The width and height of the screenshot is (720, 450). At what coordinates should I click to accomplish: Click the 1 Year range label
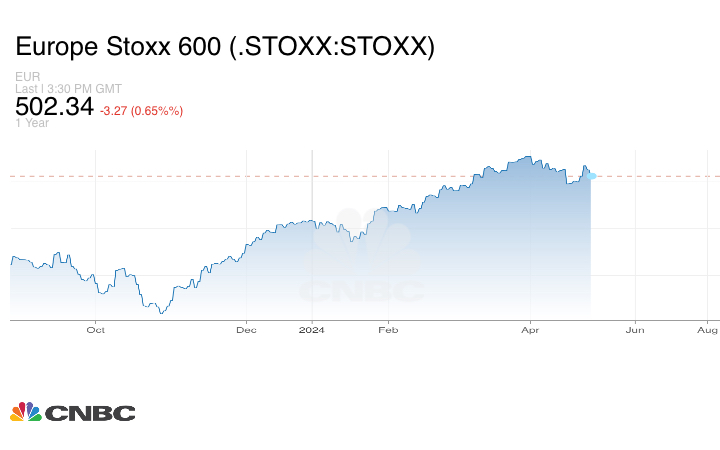point(31,124)
